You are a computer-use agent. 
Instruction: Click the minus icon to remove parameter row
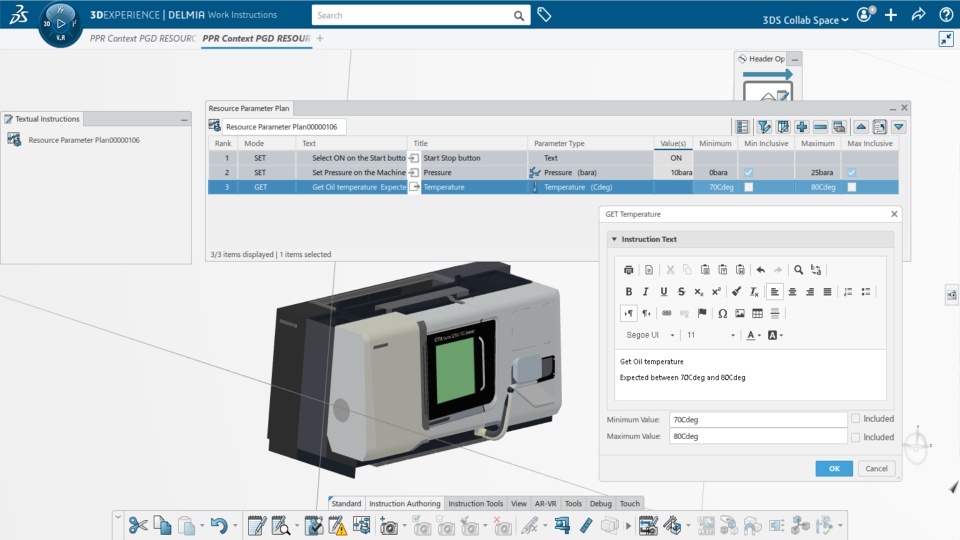[820, 127]
